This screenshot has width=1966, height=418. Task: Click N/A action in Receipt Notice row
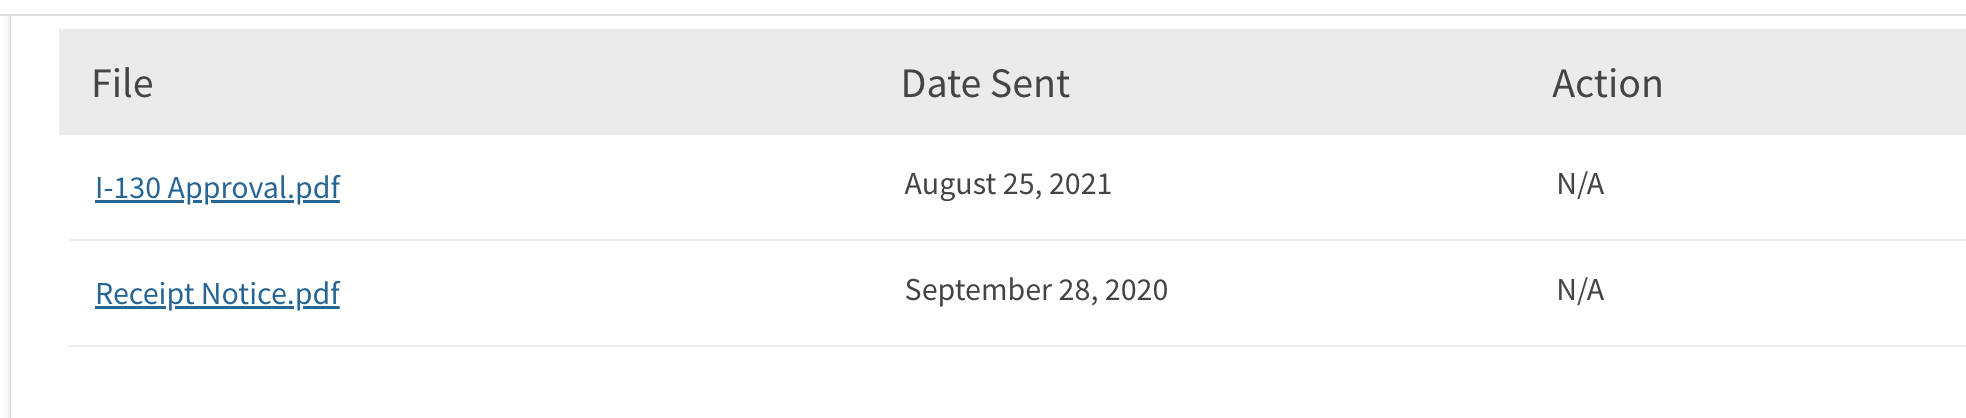point(1580,290)
